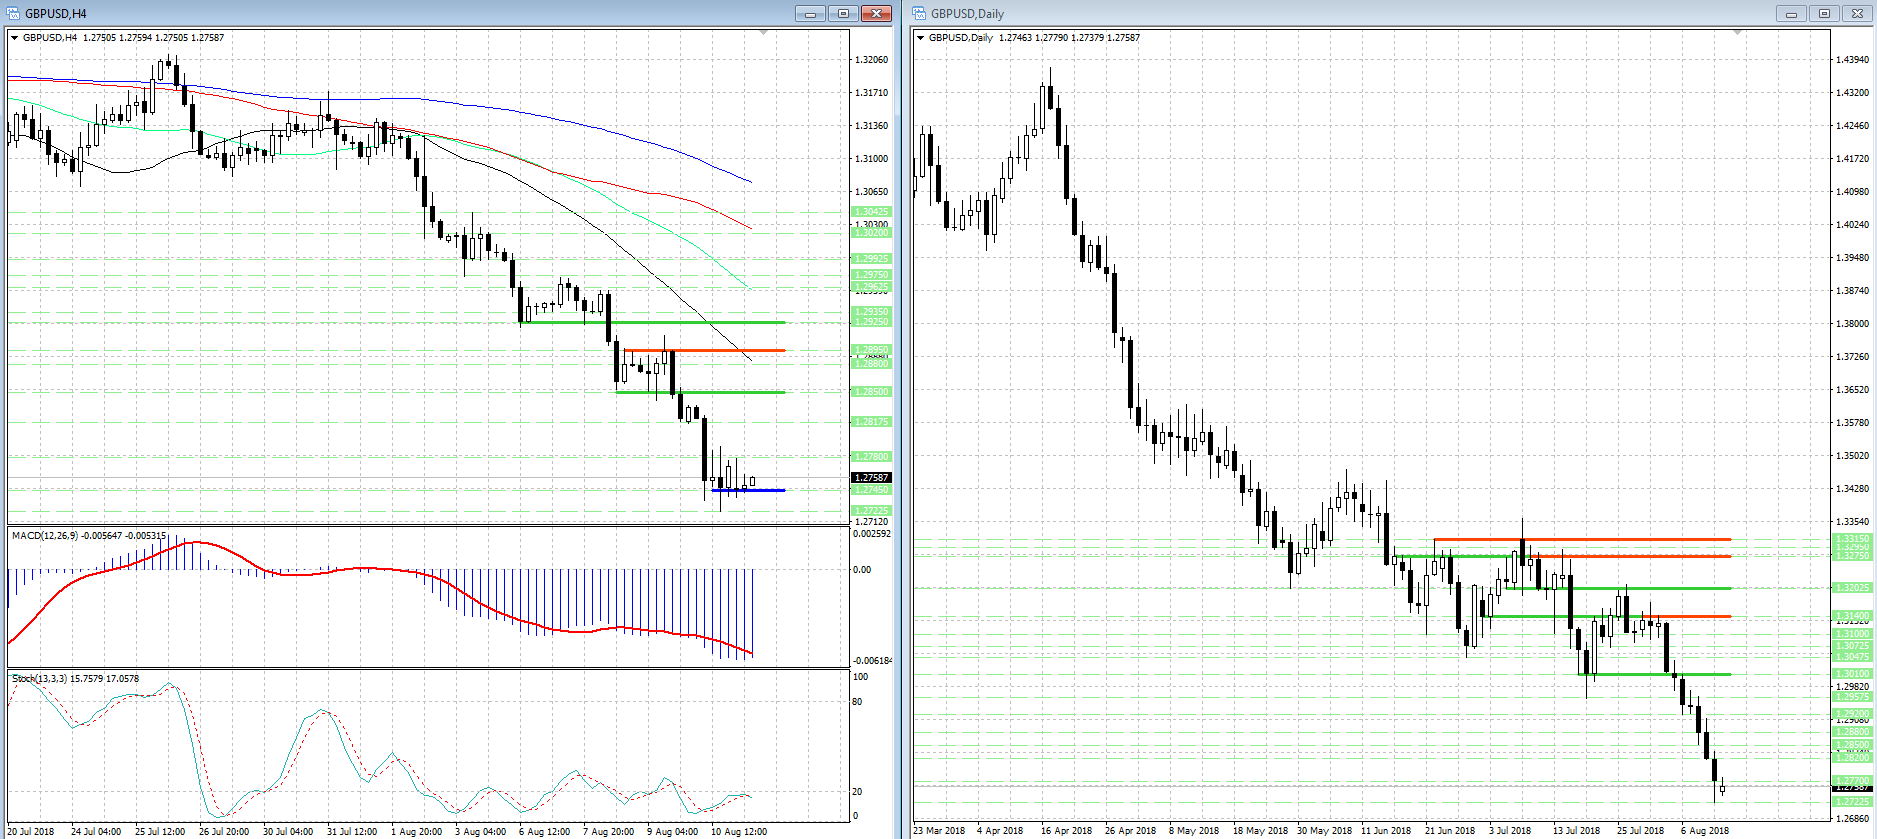Screen dimensions: 1877x839
Task: Restore the GBPUSD,H4 chart window size
Action: coord(843,13)
